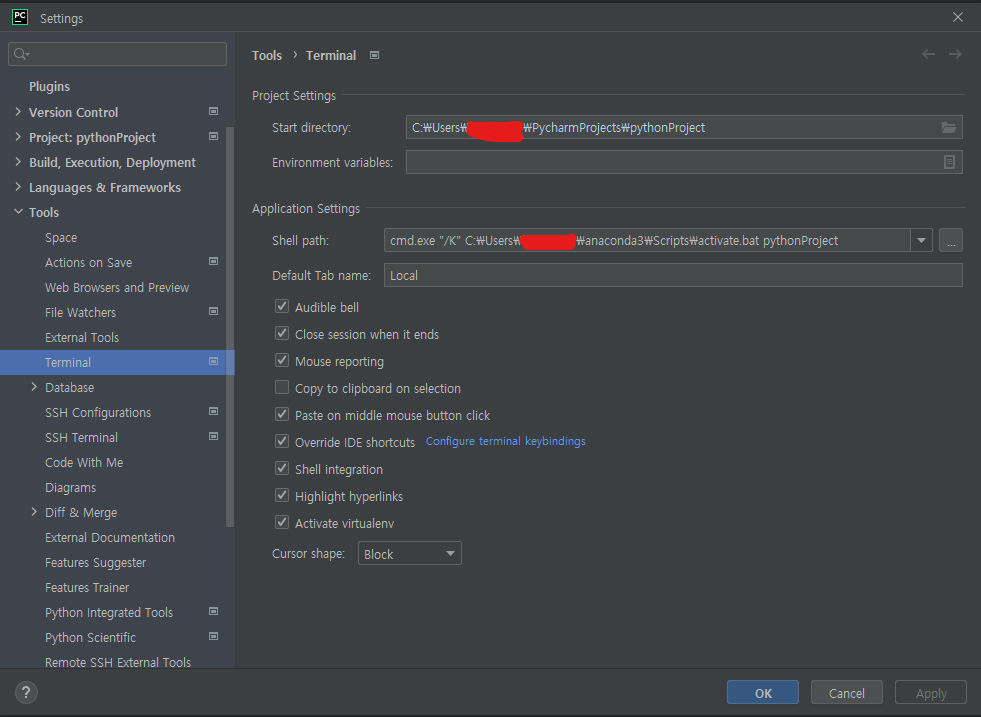The height and width of the screenshot is (717, 981).
Task: Click the settings tree vertical scrollbar
Action: [230, 327]
